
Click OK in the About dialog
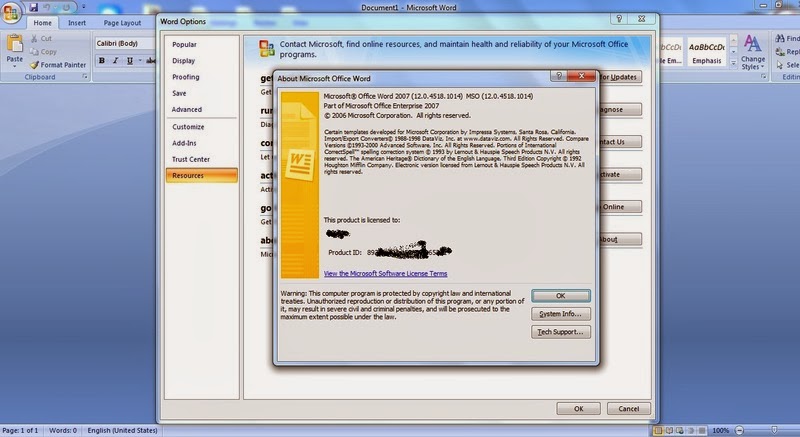[x=561, y=296]
